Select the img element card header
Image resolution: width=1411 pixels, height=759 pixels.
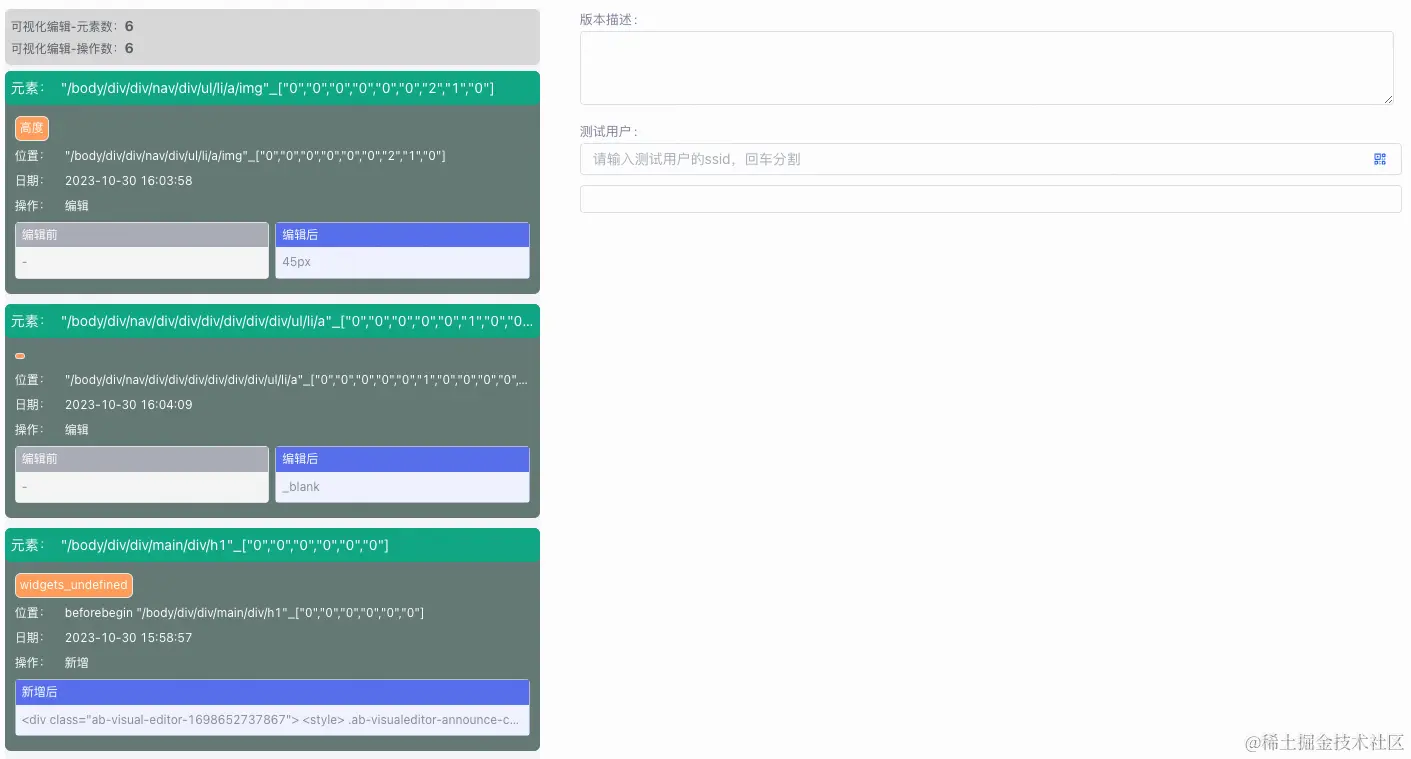click(x=272, y=88)
